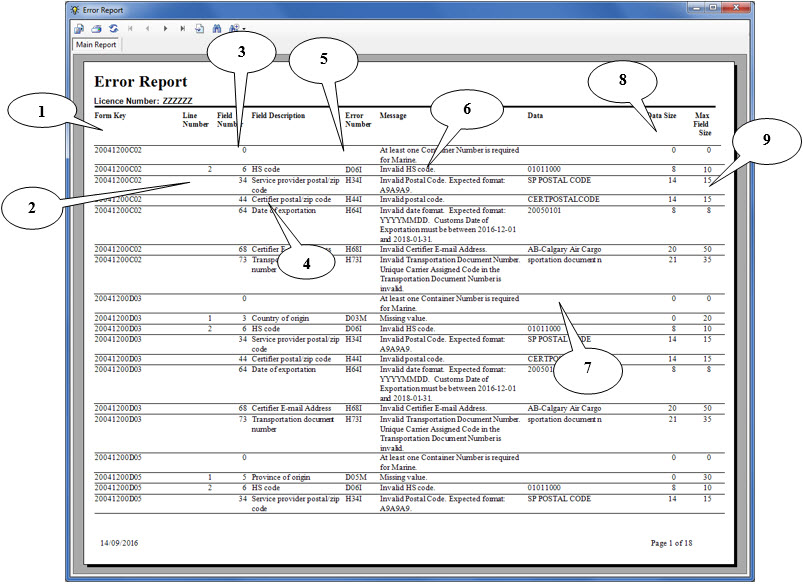This screenshot has height=584, width=803.
Task: Click 'SP POSTAL CODE' in the 20041200D05 row
Action: click(x=559, y=498)
